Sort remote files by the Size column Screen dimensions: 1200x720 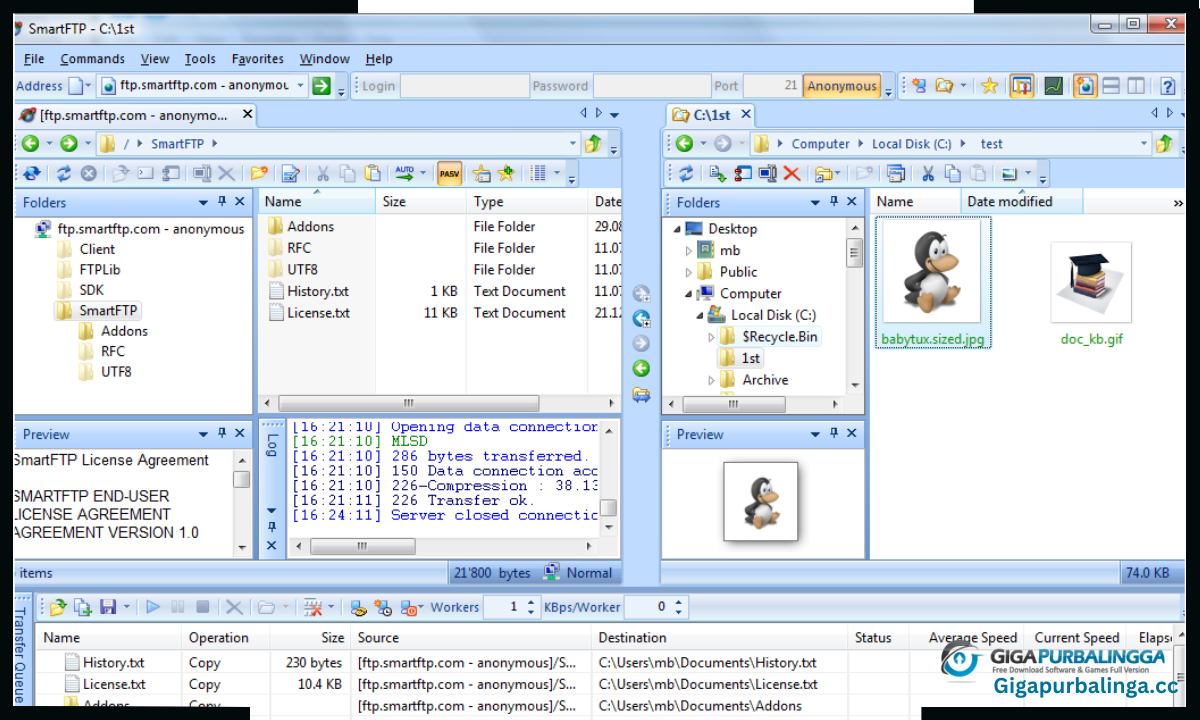click(x=421, y=202)
